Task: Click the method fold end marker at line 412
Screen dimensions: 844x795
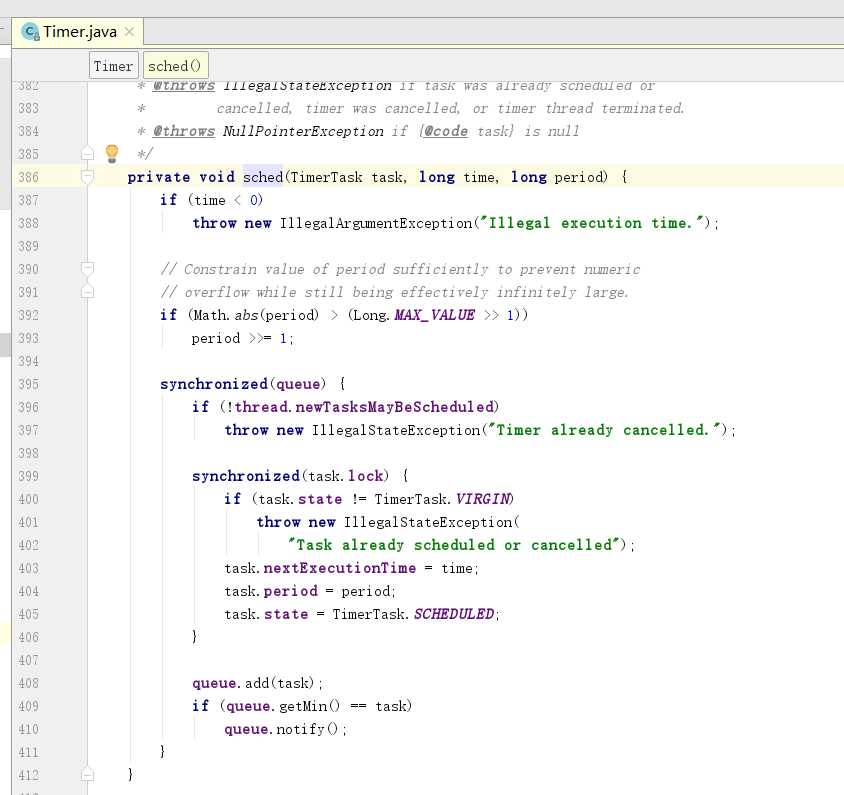Action: (87, 775)
